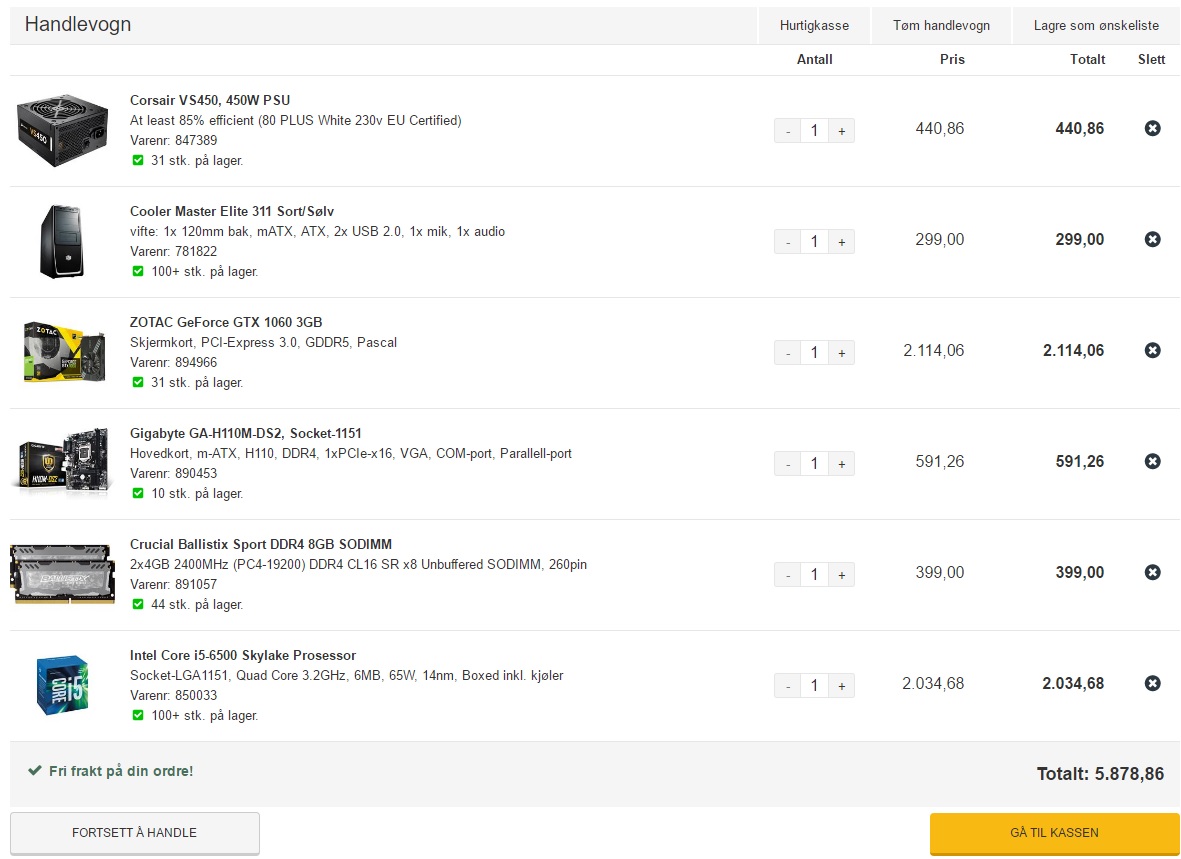Open Intel Core i5-6500 Skylake product link
This screenshot has width=1181, height=859.
(243, 655)
